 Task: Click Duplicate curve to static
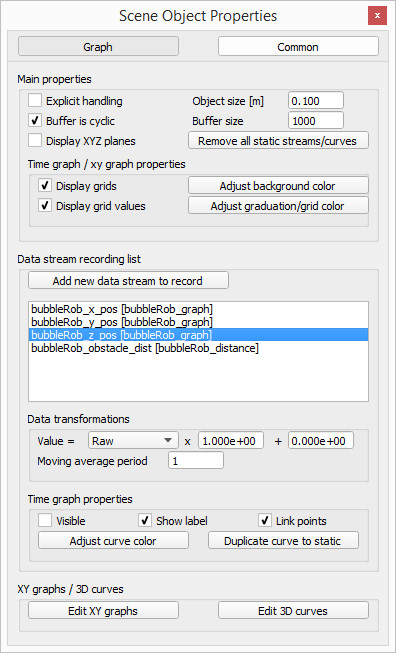pyautogui.click(x=283, y=541)
